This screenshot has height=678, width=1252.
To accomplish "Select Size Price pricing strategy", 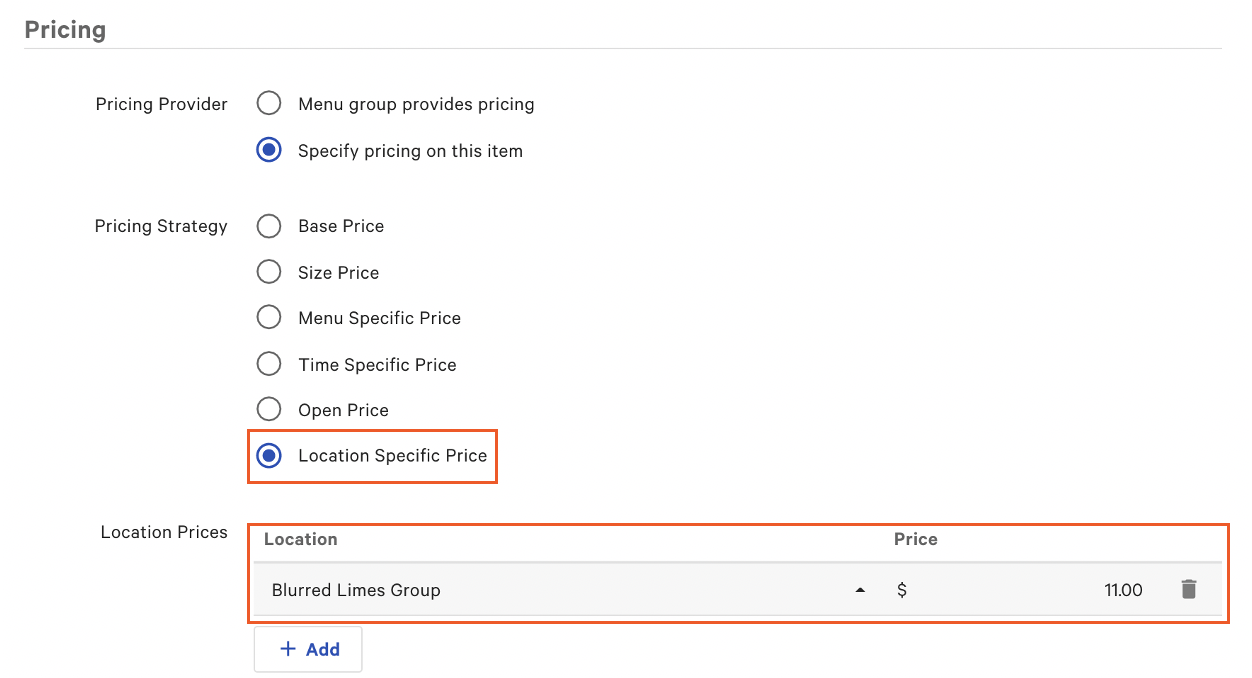I will click(x=268, y=272).
